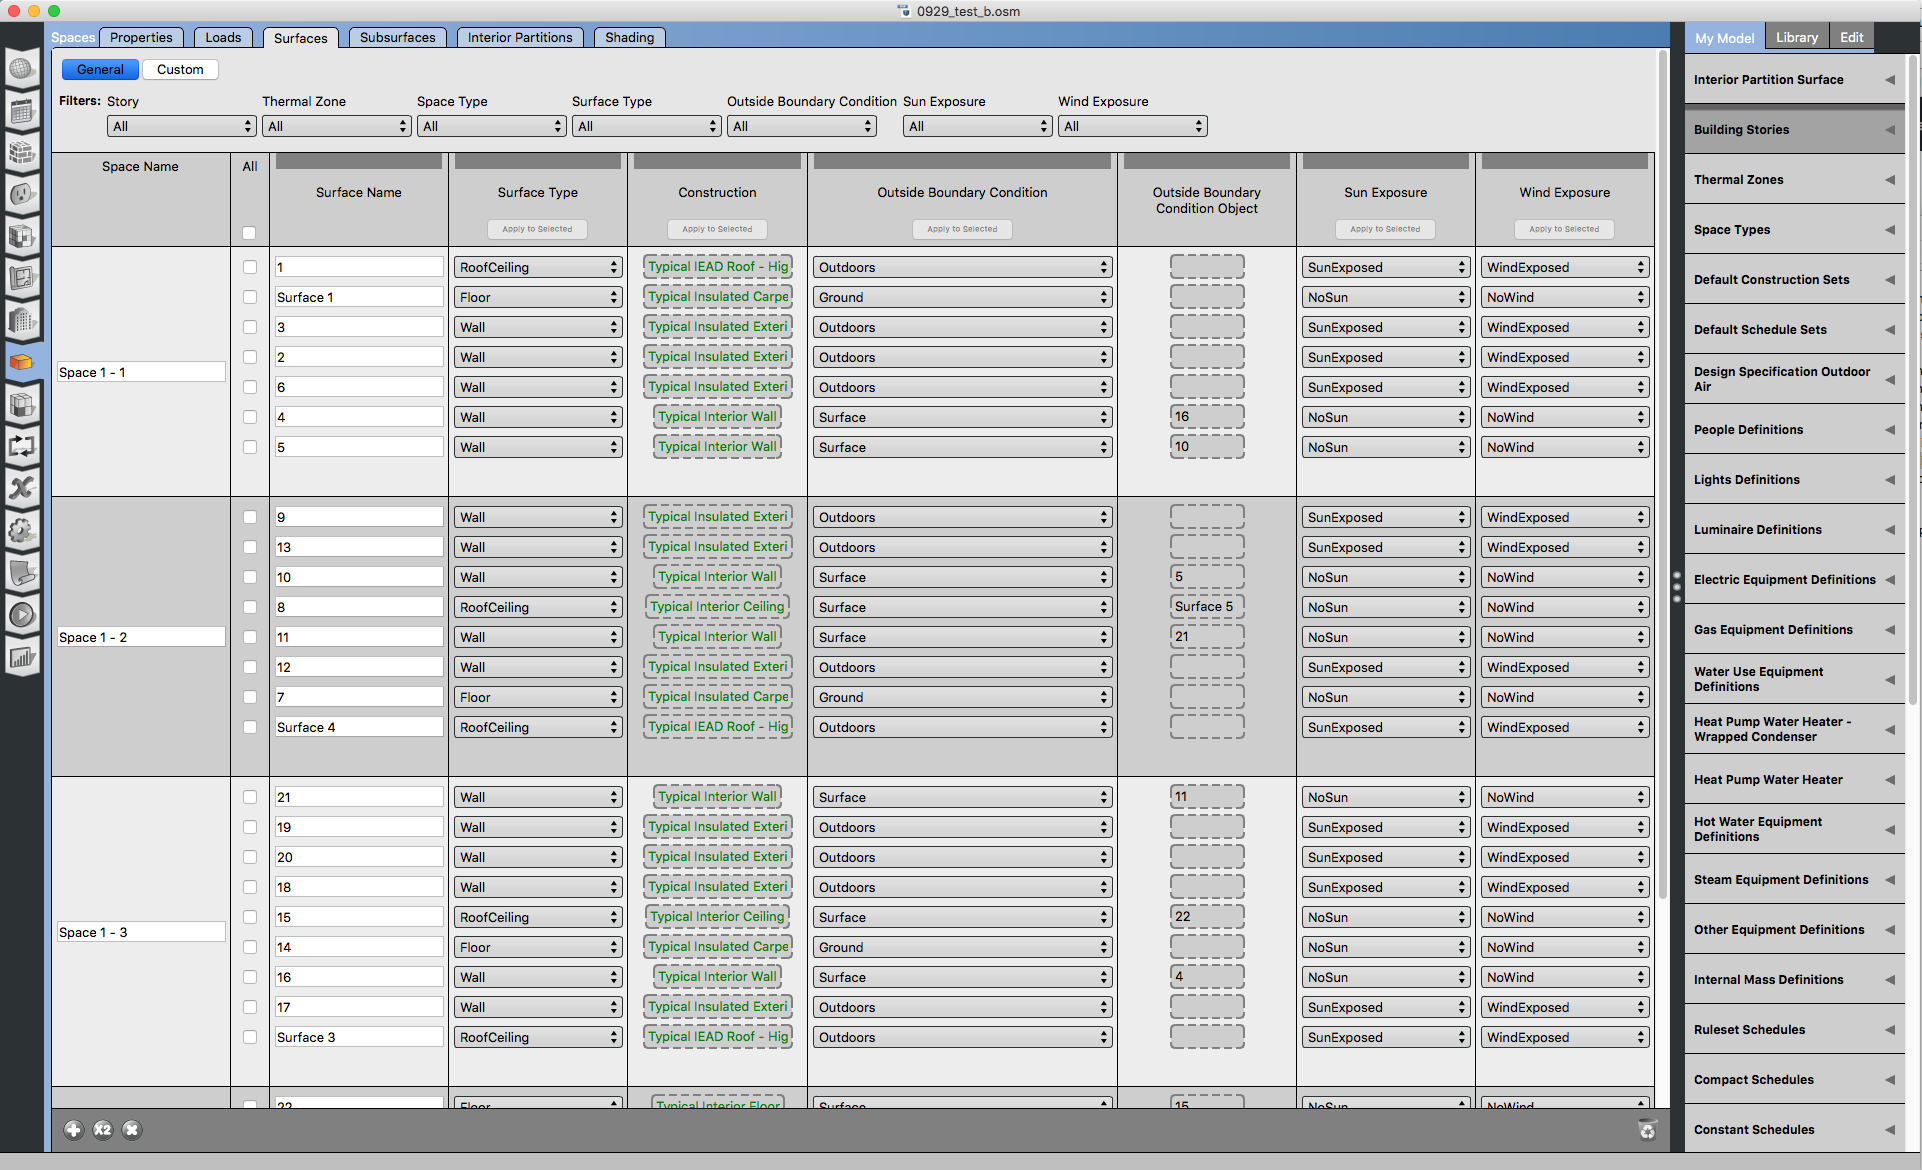The image size is (1922, 1170).
Task: Open the Simulation Settings gear icon
Action: point(23,531)
